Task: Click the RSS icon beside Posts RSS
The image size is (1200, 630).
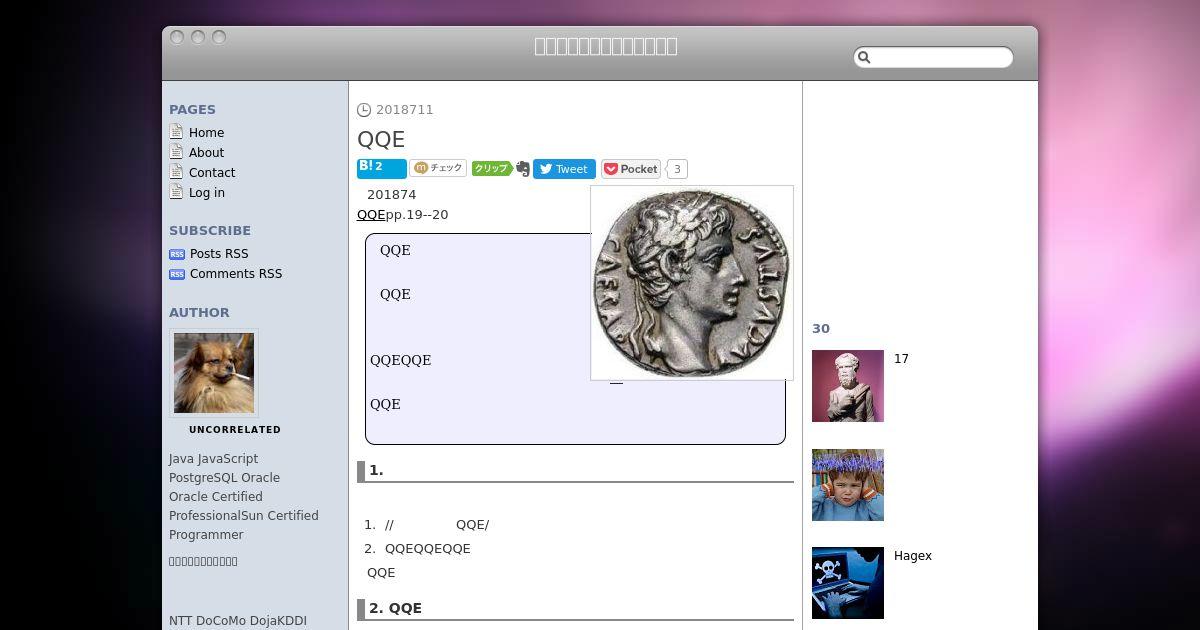Action: [177, 254]
